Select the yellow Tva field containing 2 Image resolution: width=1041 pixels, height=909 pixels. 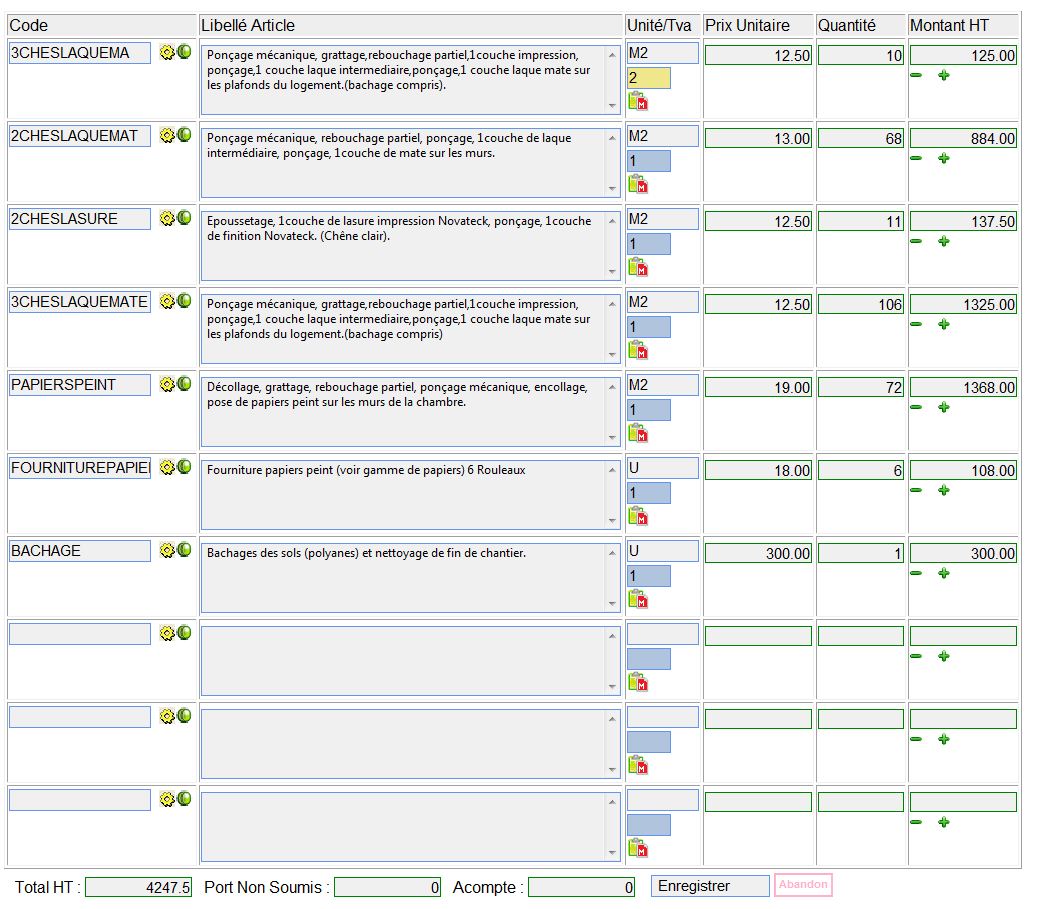pos(648,78)
